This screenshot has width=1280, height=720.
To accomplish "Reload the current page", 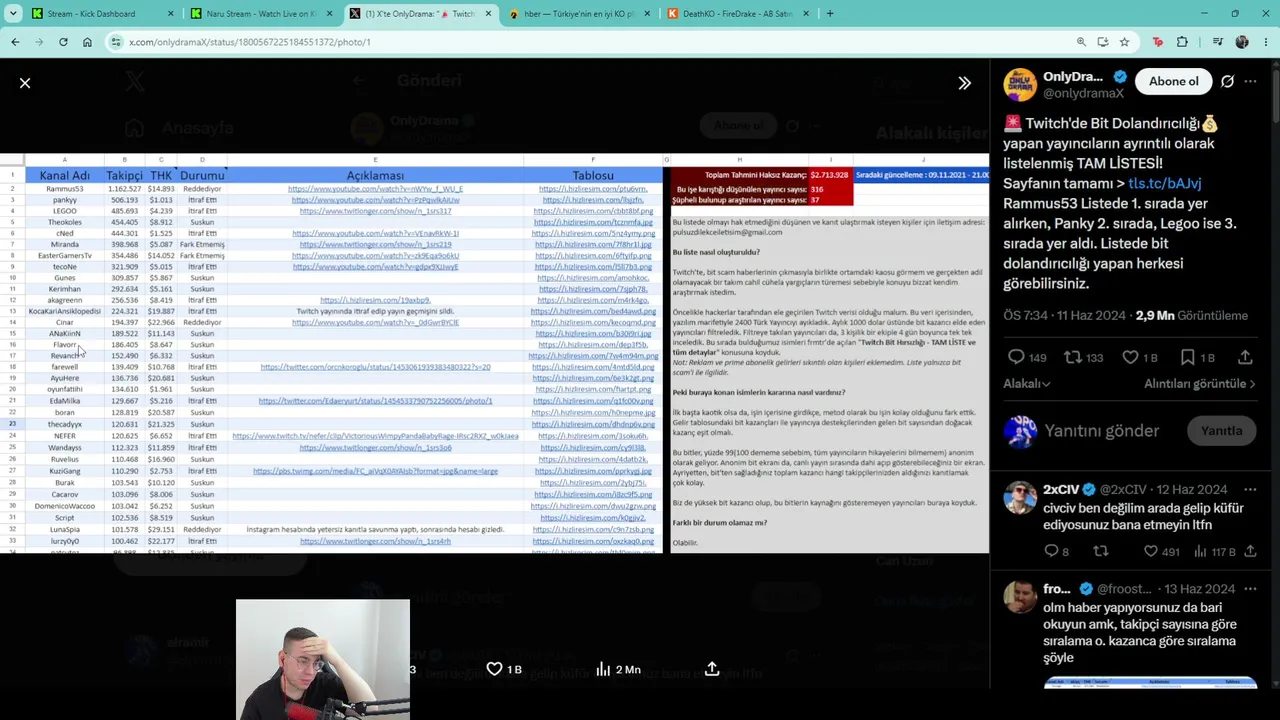I will tap(63, 42).
